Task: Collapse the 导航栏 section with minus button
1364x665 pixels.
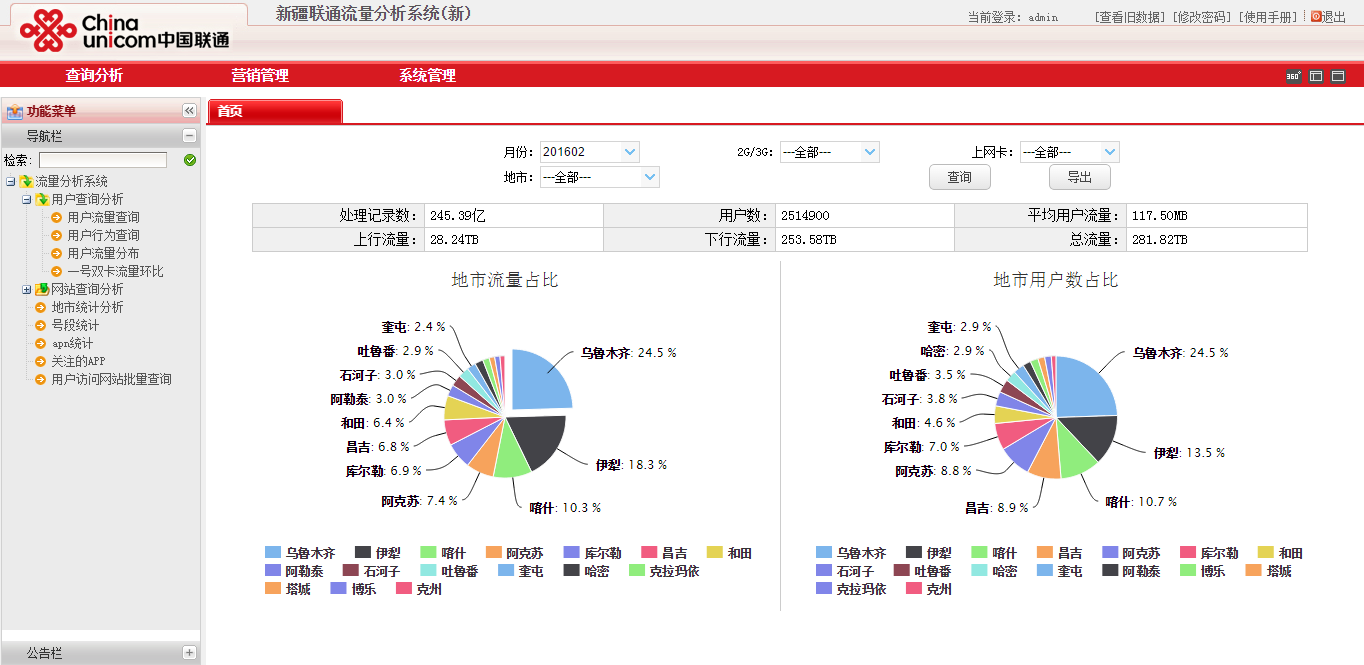Action: [189, 136]
